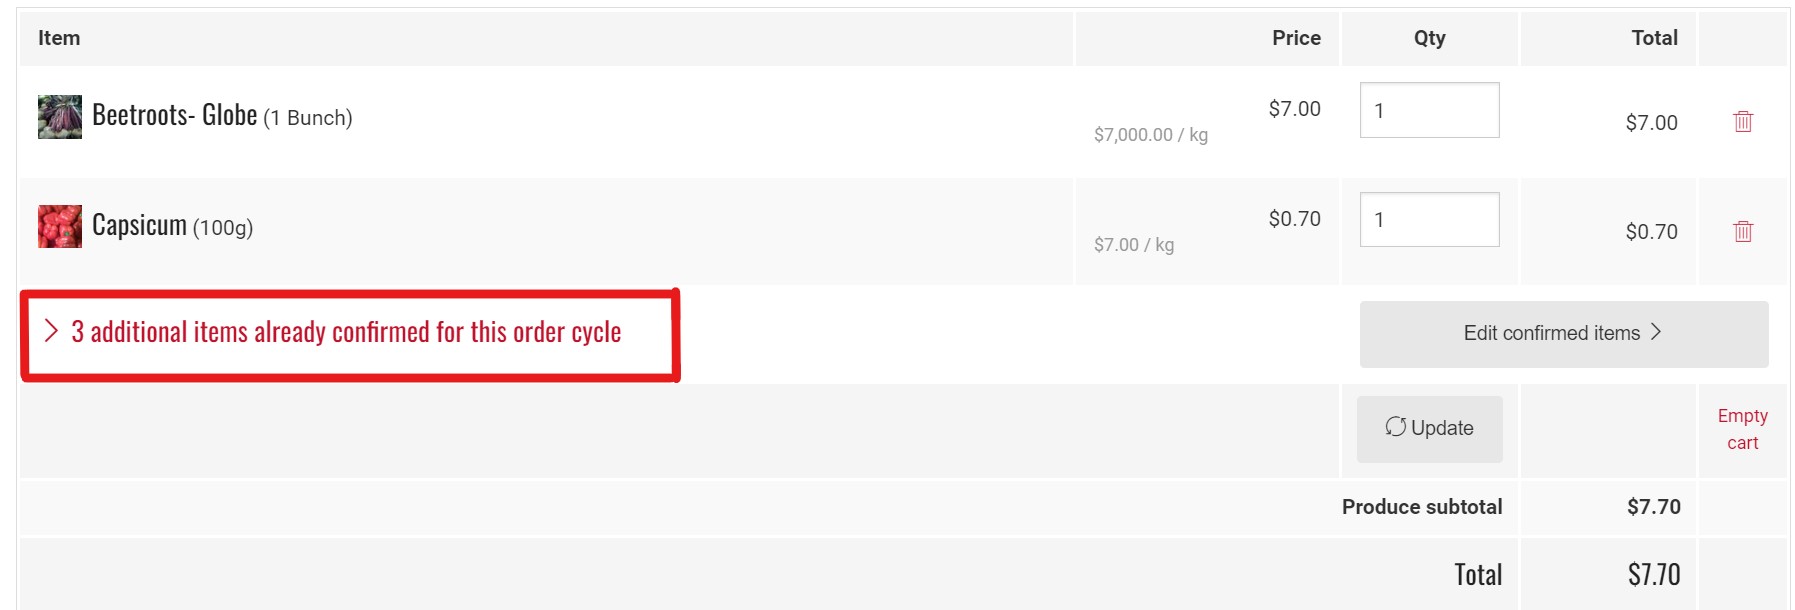
Task: Click the Capsicum product name
Action: click(x=139, y=226)
